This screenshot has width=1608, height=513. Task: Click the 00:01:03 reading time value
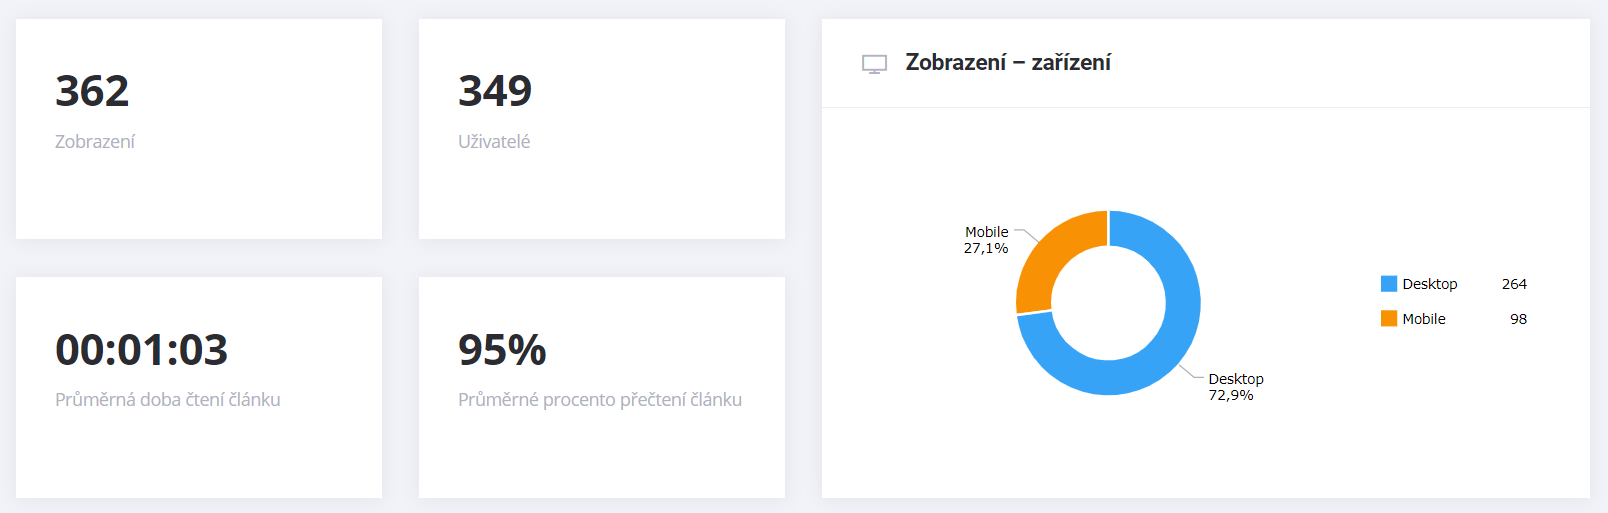click(142, 350)
